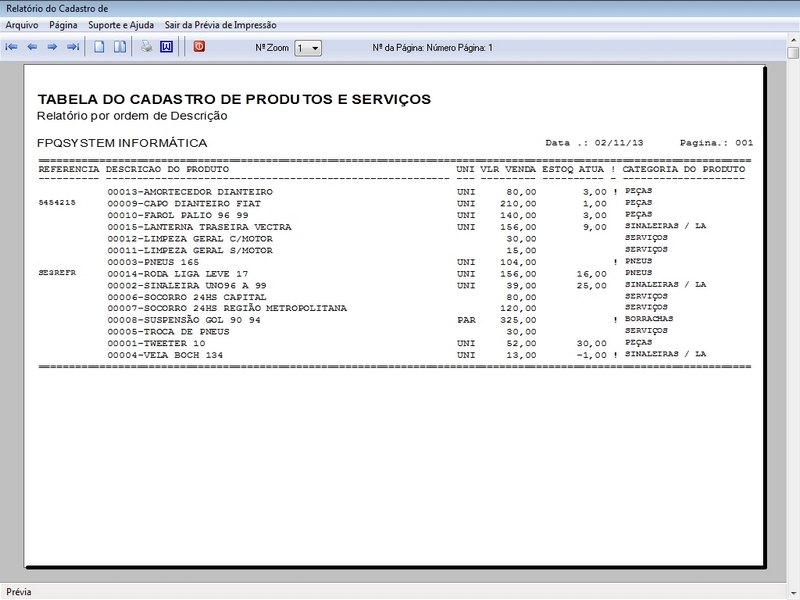Click the vertical scrollbar thumb

(x=793, y=53)
